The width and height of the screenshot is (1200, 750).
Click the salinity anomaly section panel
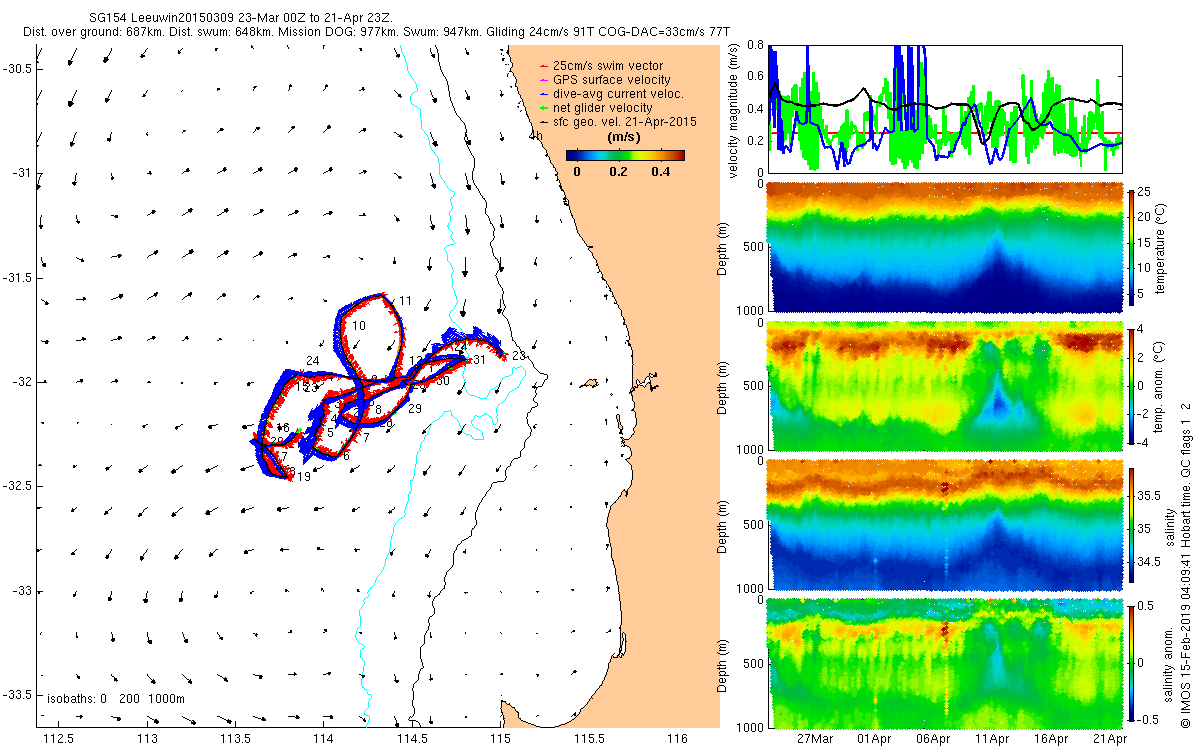[x=947, y=663]
